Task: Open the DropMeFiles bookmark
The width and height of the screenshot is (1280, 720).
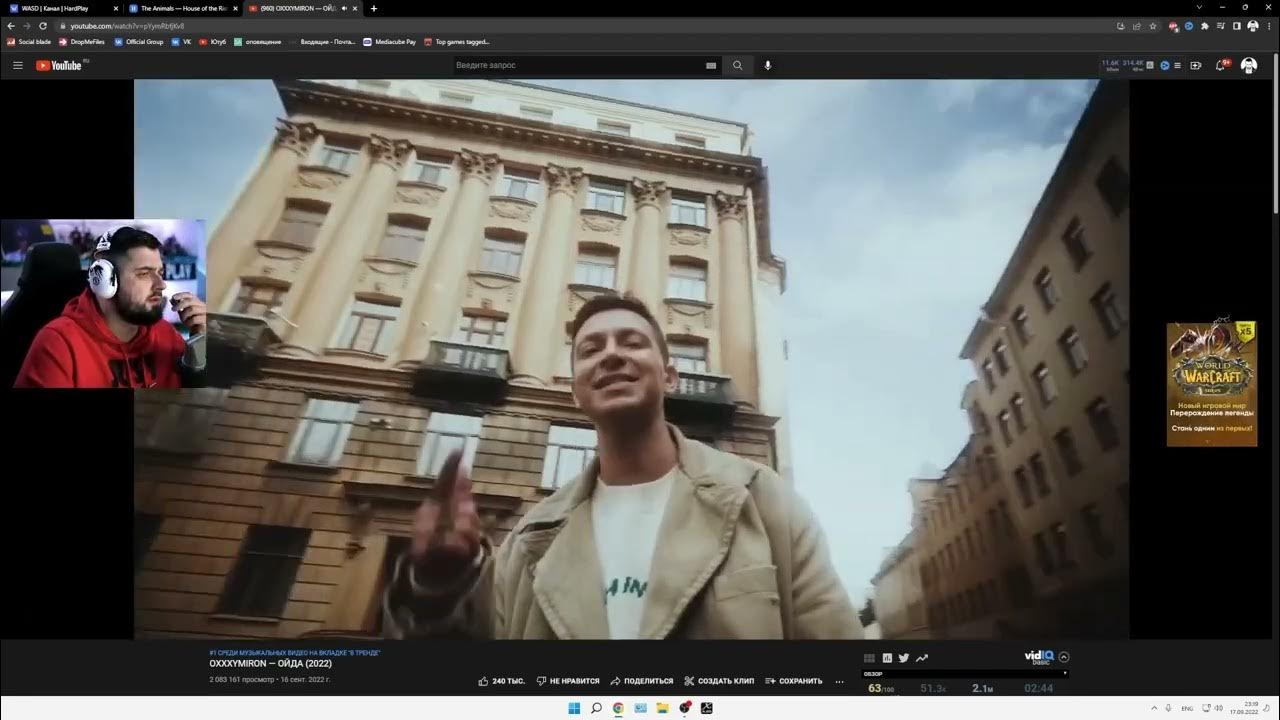Action: click(x=82, y=42)
